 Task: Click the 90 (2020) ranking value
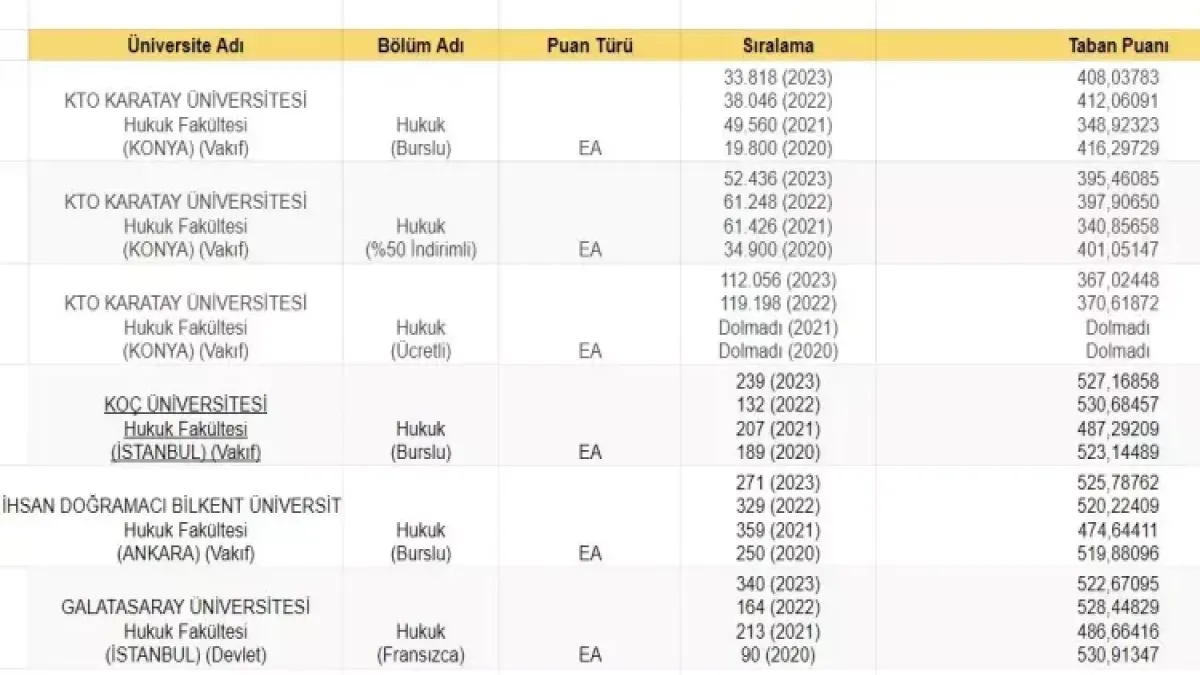point(778,656)
